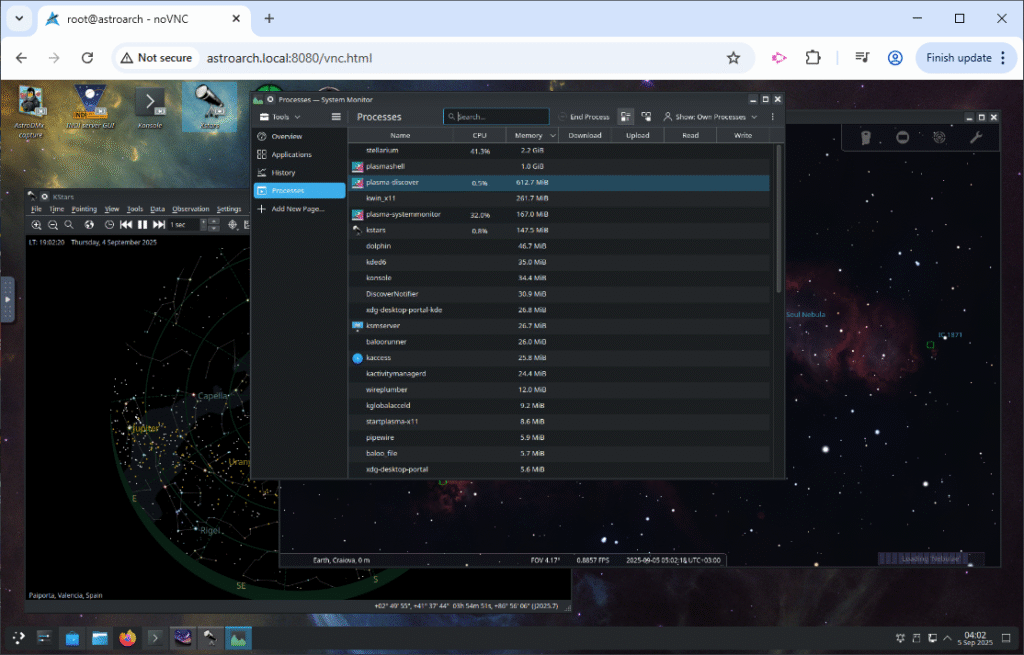Viewport: 1024px width, 655px height.
Task: Click the Stellarium round sensor frame icon
Action: pos(903,137)
